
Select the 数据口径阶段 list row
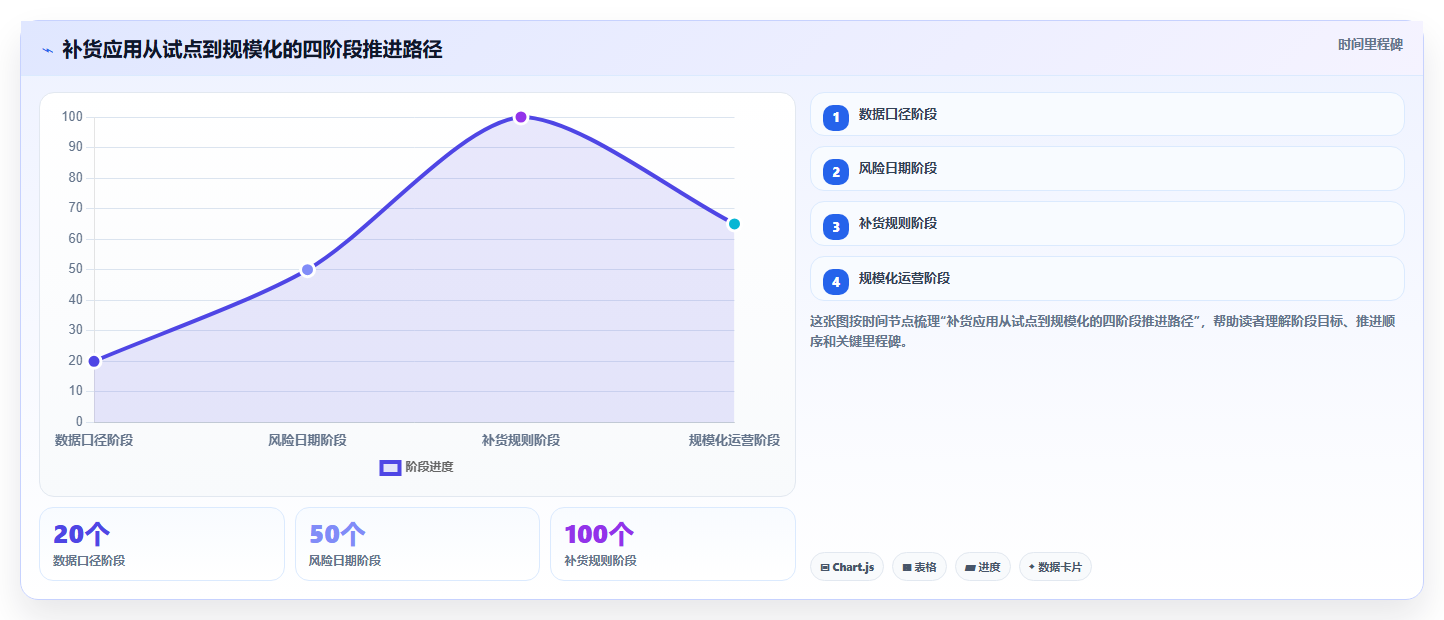tap(1107, 114)
